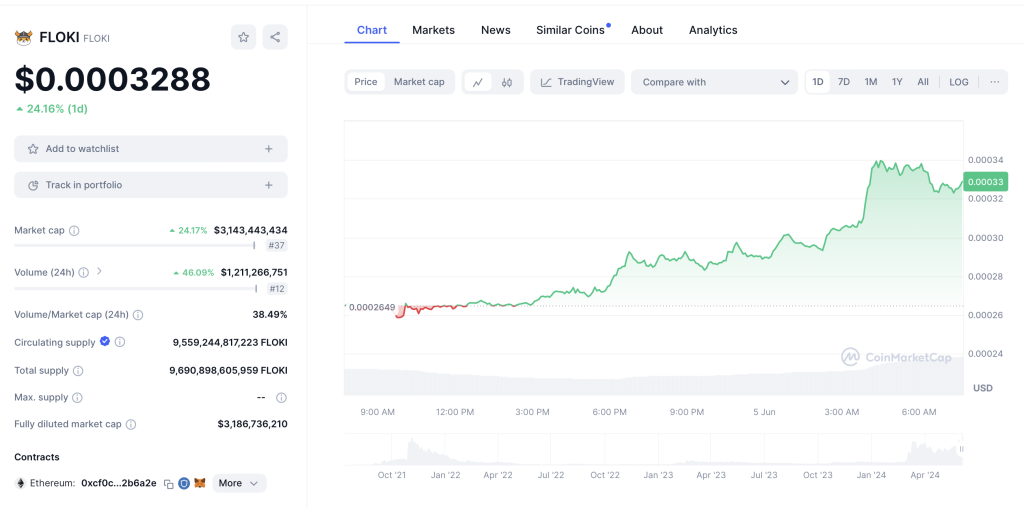Select the 1Y time range

[x=897, y=82]
